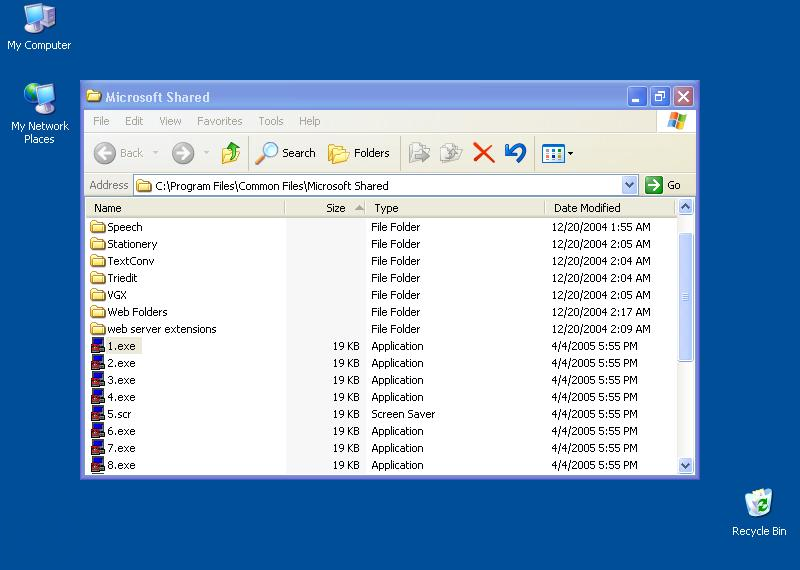Click the Views toolbar icon
800x570 pixels.
tap(553, 154)
